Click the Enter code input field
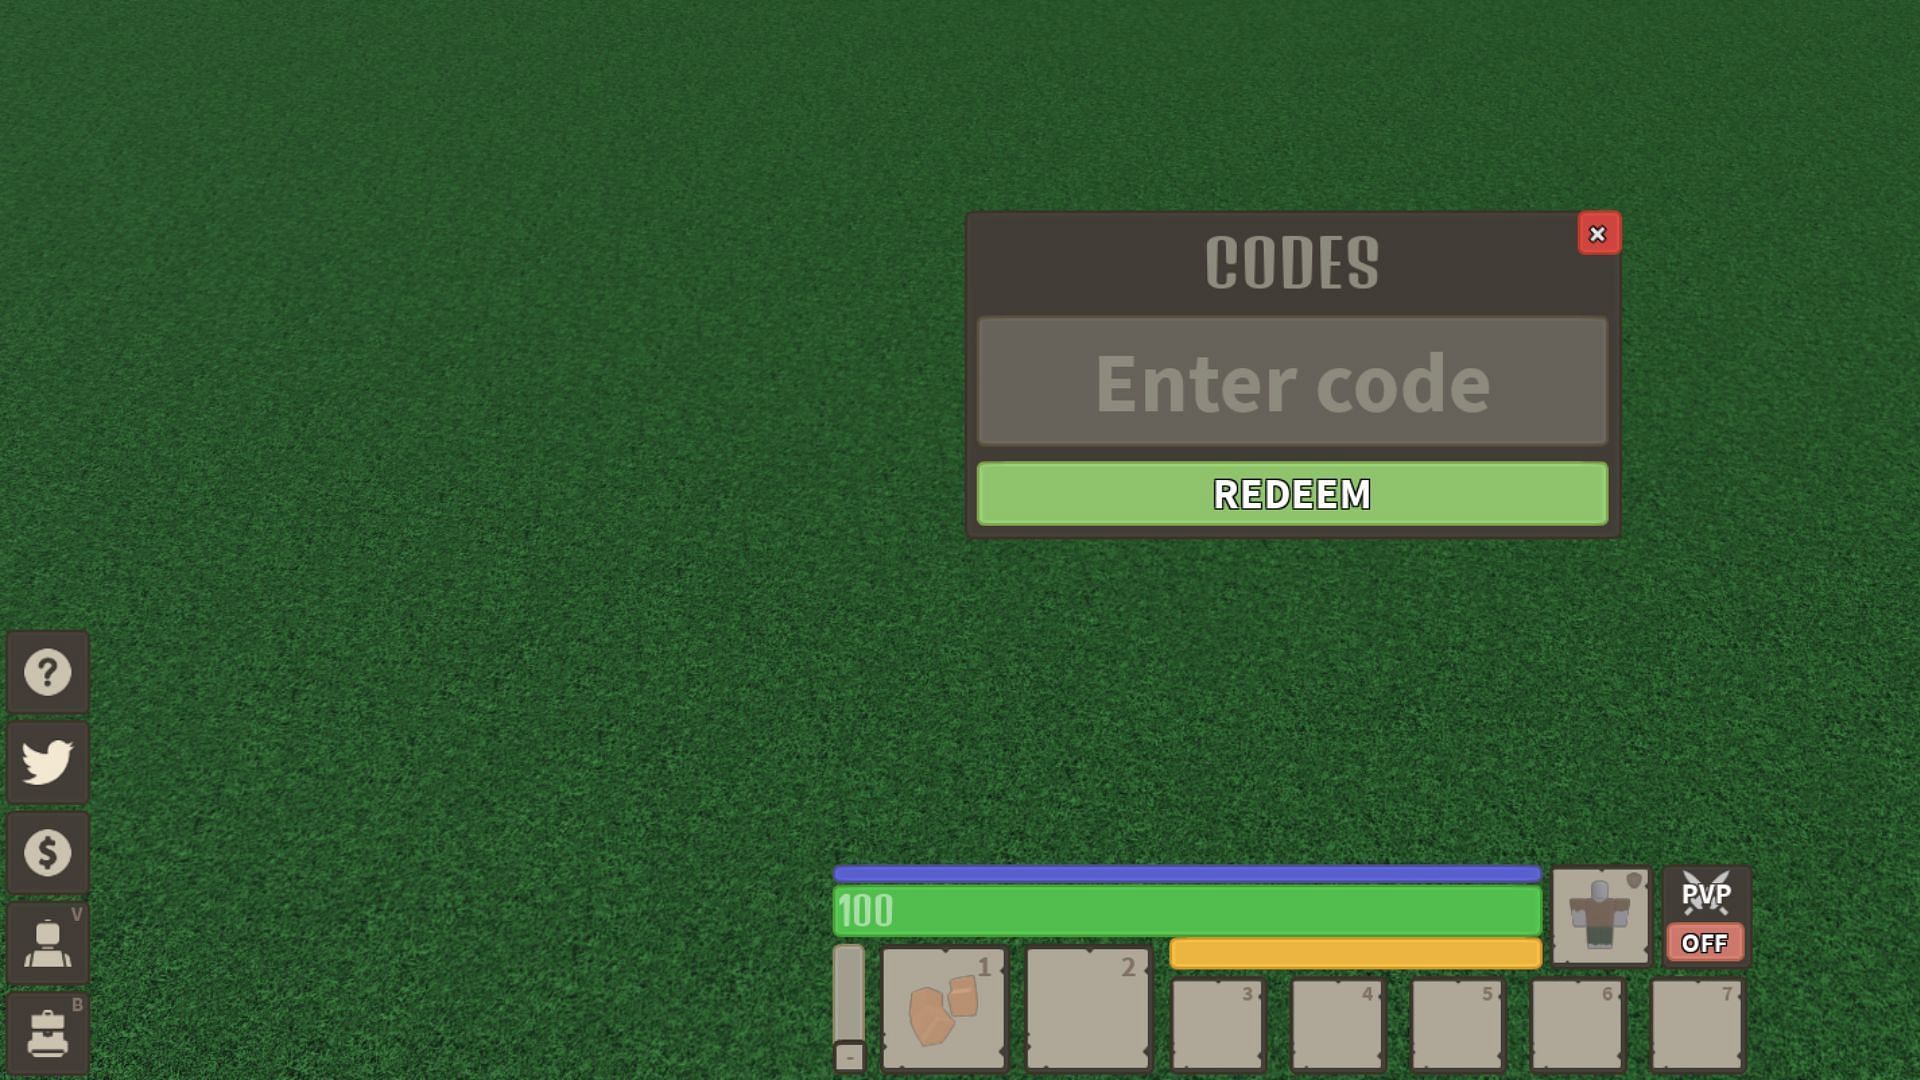The height and width of the screenshot is (1080, 1920). coord(1292,381)
